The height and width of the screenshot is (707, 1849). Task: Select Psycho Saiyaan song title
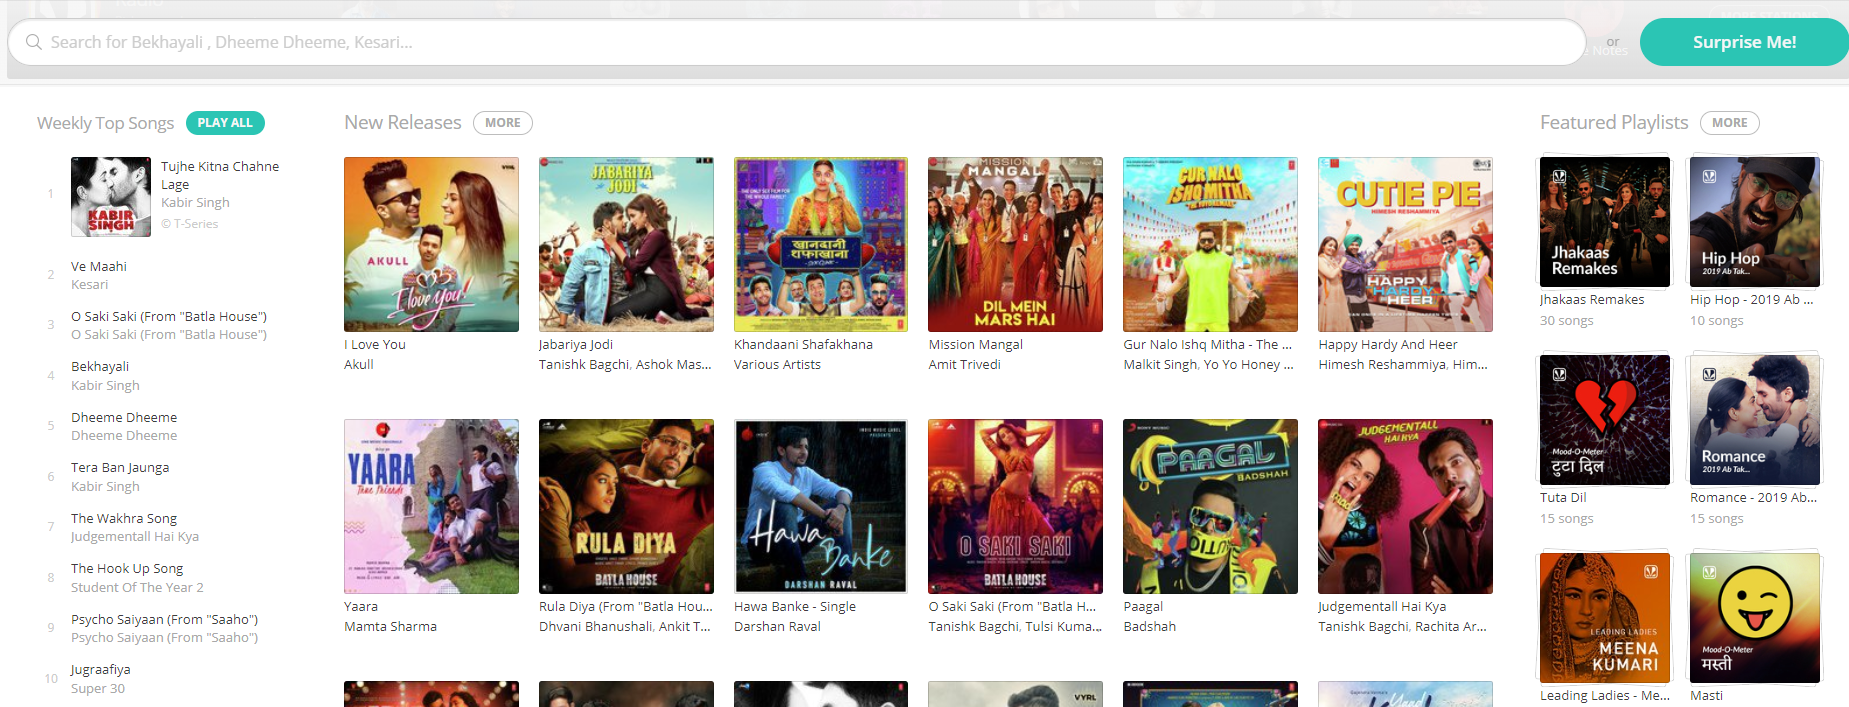[164, 619]
